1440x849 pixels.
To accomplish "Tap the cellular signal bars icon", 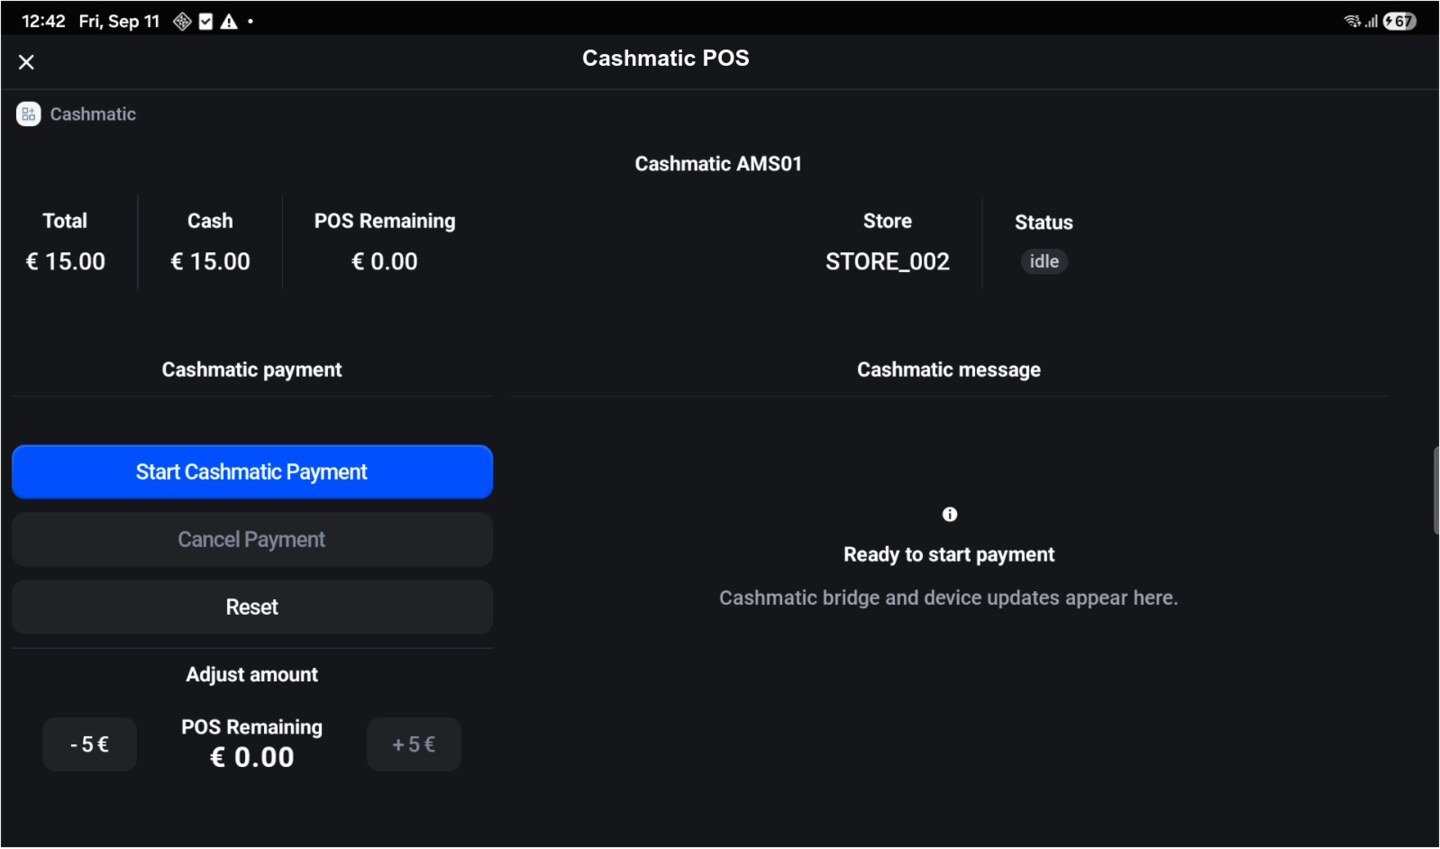I will click(x=1371, y=21).
